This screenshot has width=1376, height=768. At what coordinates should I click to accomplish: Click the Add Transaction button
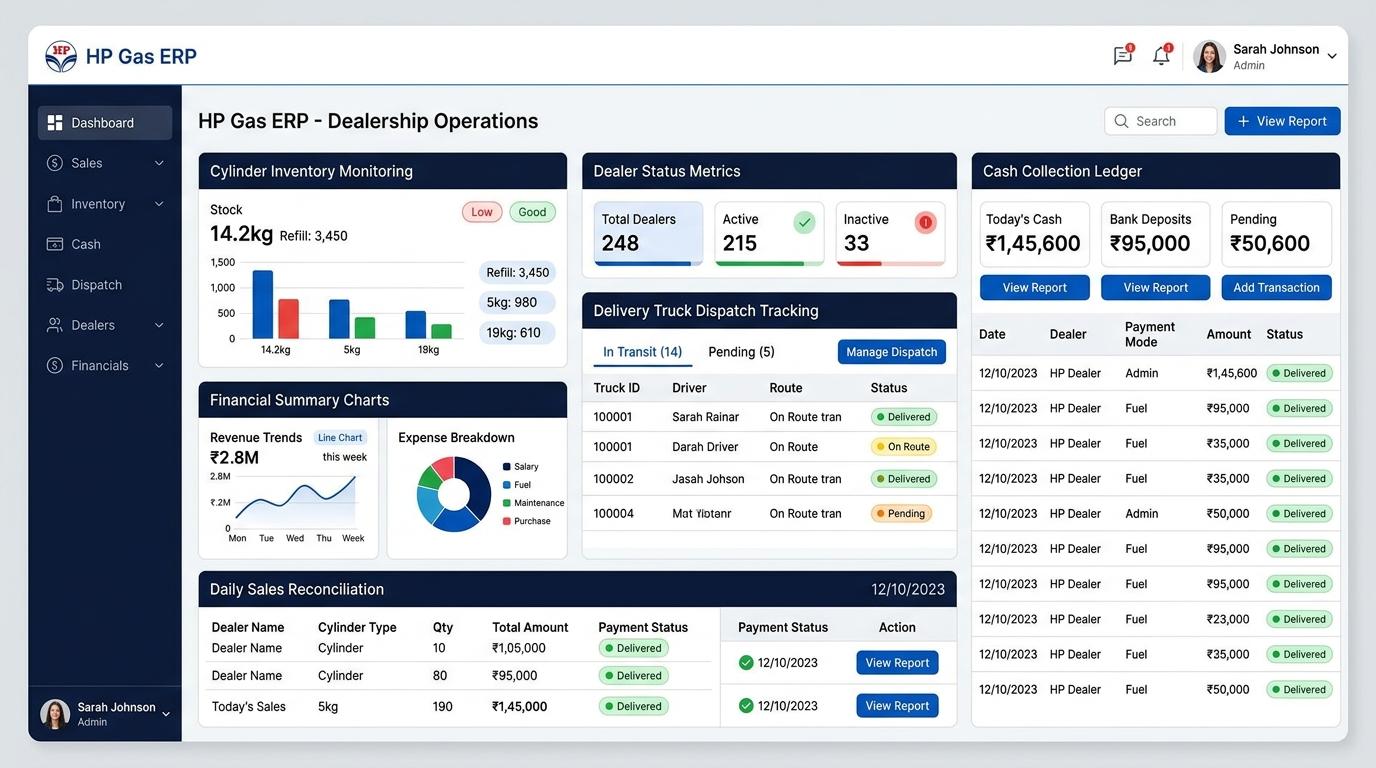pyautogui.click(x=1276, y=288)
